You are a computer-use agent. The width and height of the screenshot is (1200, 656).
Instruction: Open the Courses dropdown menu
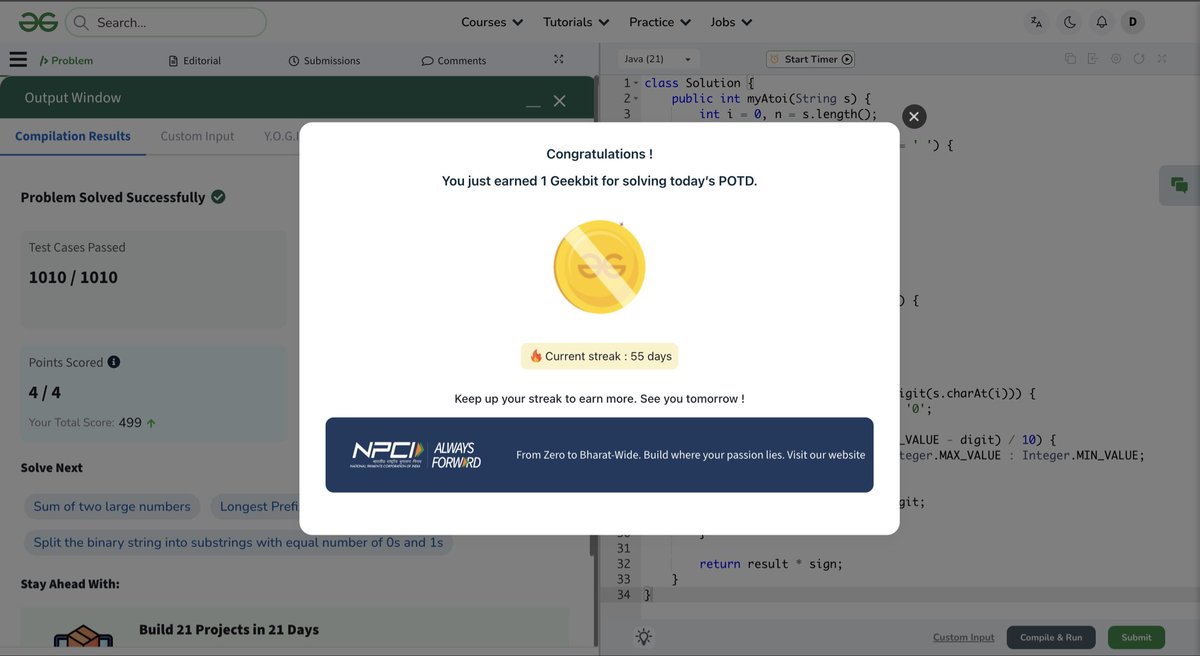(x=492, y=22)
